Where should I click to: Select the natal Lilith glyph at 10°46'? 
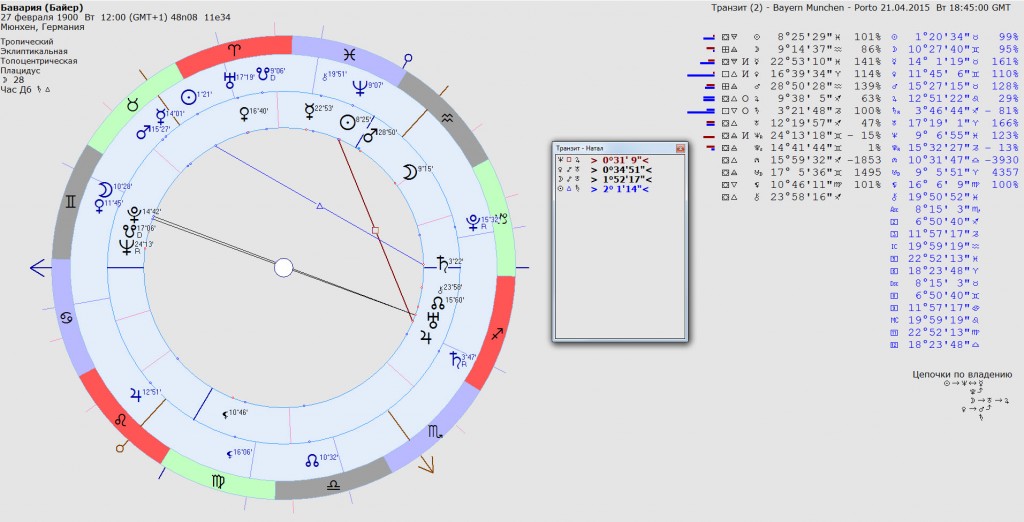pyautogui.click(x=225, y=414)
